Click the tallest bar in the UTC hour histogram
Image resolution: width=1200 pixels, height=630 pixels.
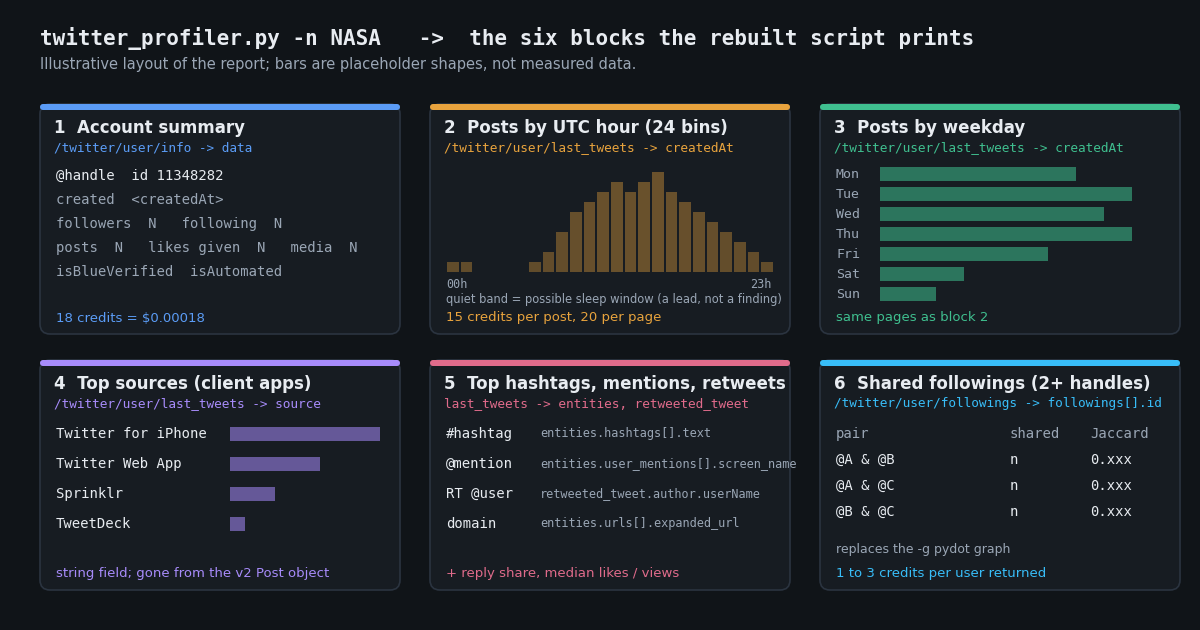(x=658, y=222)
